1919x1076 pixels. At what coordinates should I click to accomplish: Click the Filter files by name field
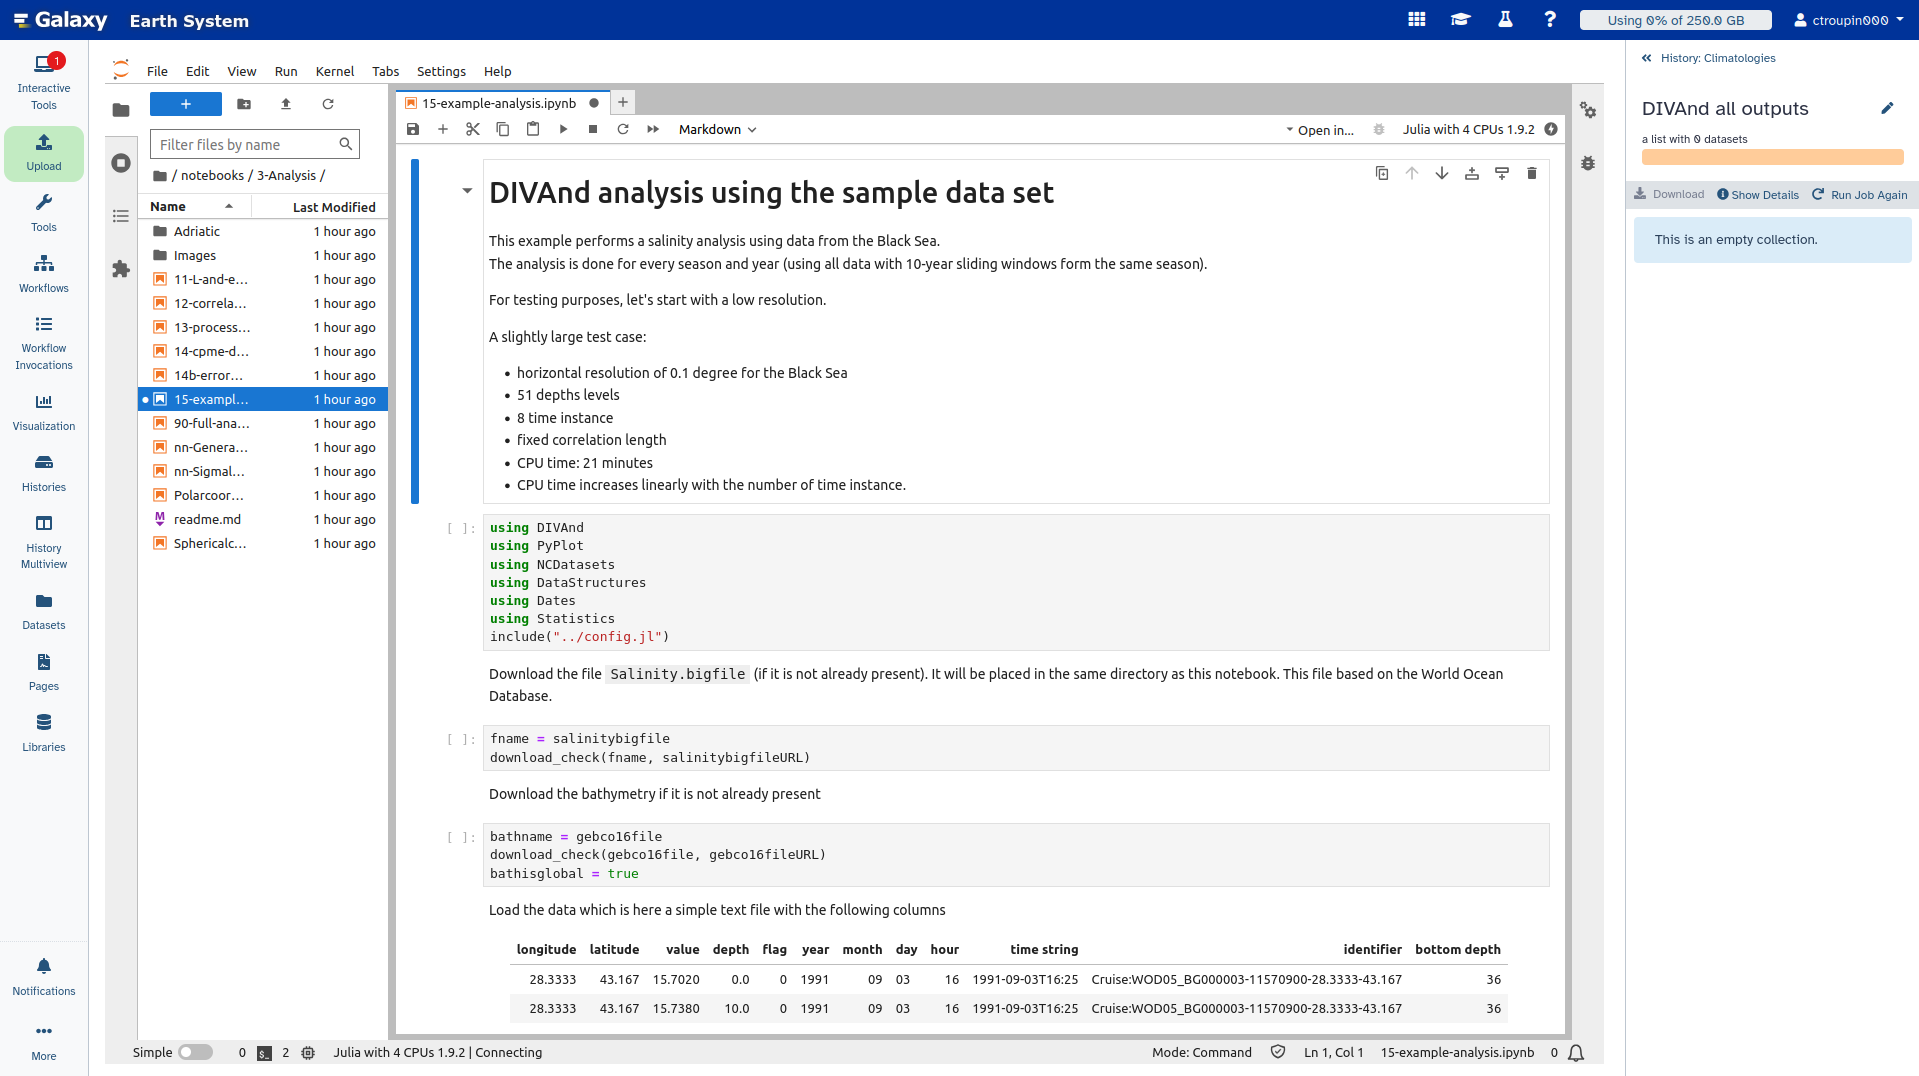(x=247, y=144)
